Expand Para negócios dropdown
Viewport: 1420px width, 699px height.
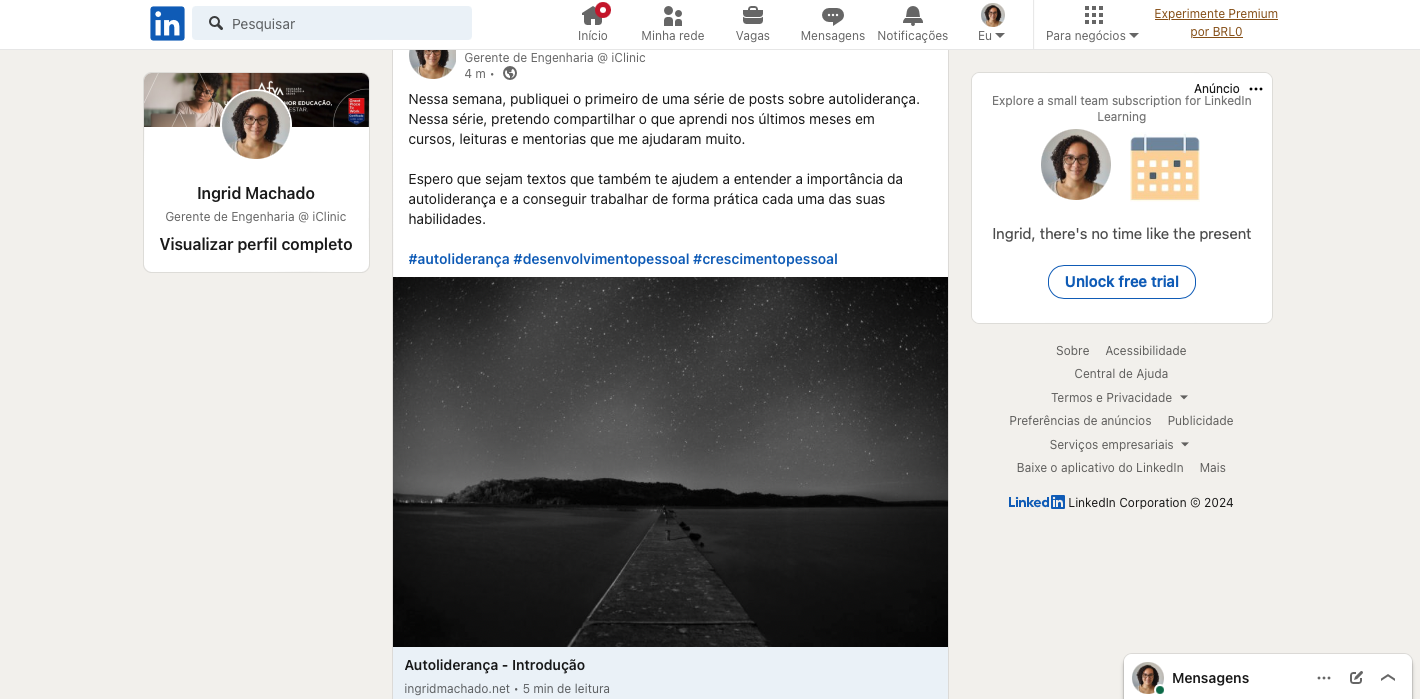[x=1092, y=24]
